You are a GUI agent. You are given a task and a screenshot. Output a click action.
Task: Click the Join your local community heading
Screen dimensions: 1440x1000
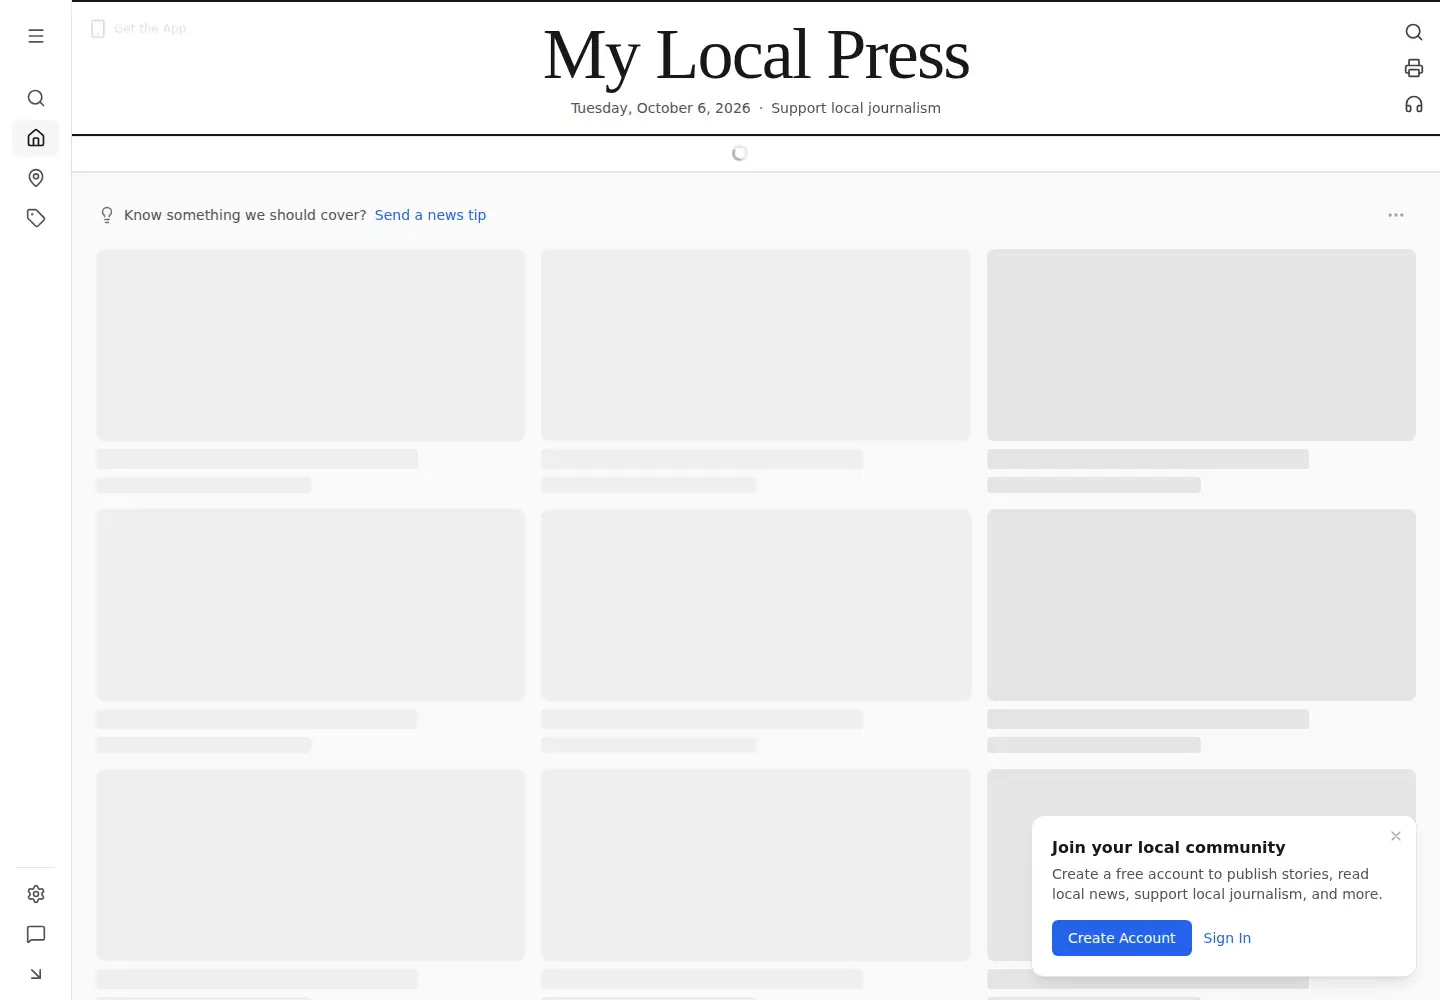coord(1168,847)
